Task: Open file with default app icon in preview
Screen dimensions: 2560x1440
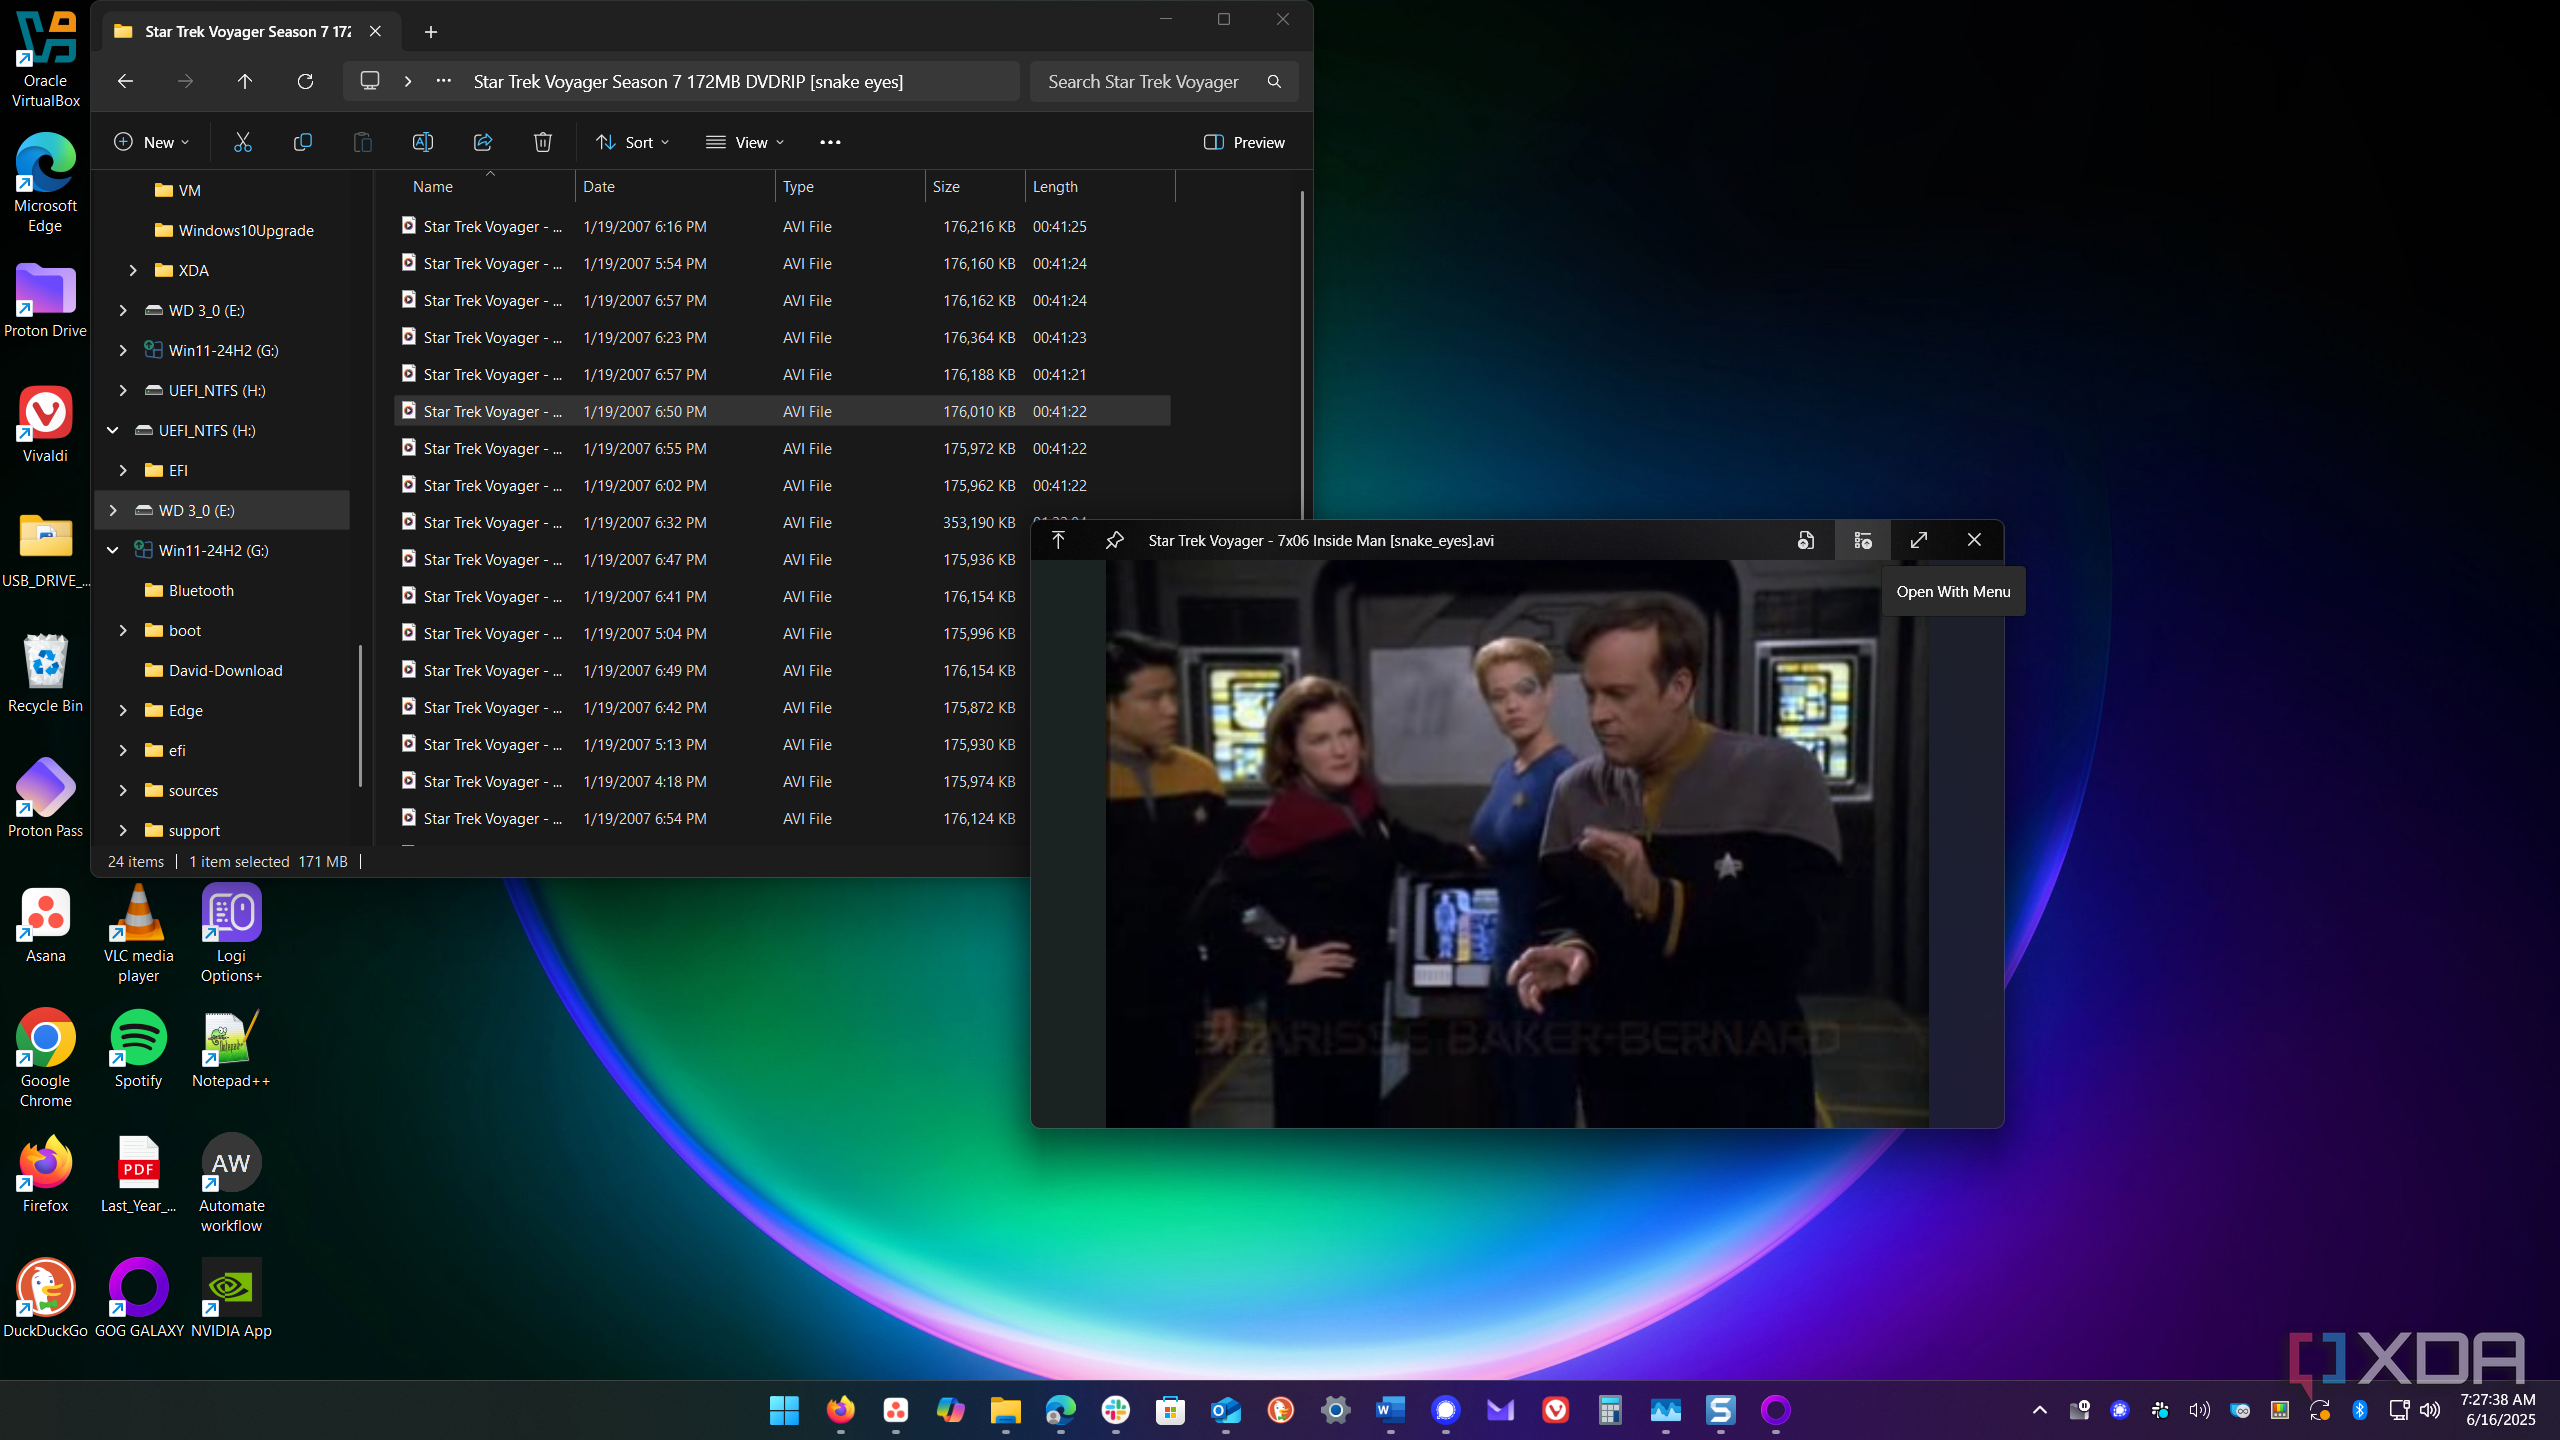Action: (x=1806, y=540)
